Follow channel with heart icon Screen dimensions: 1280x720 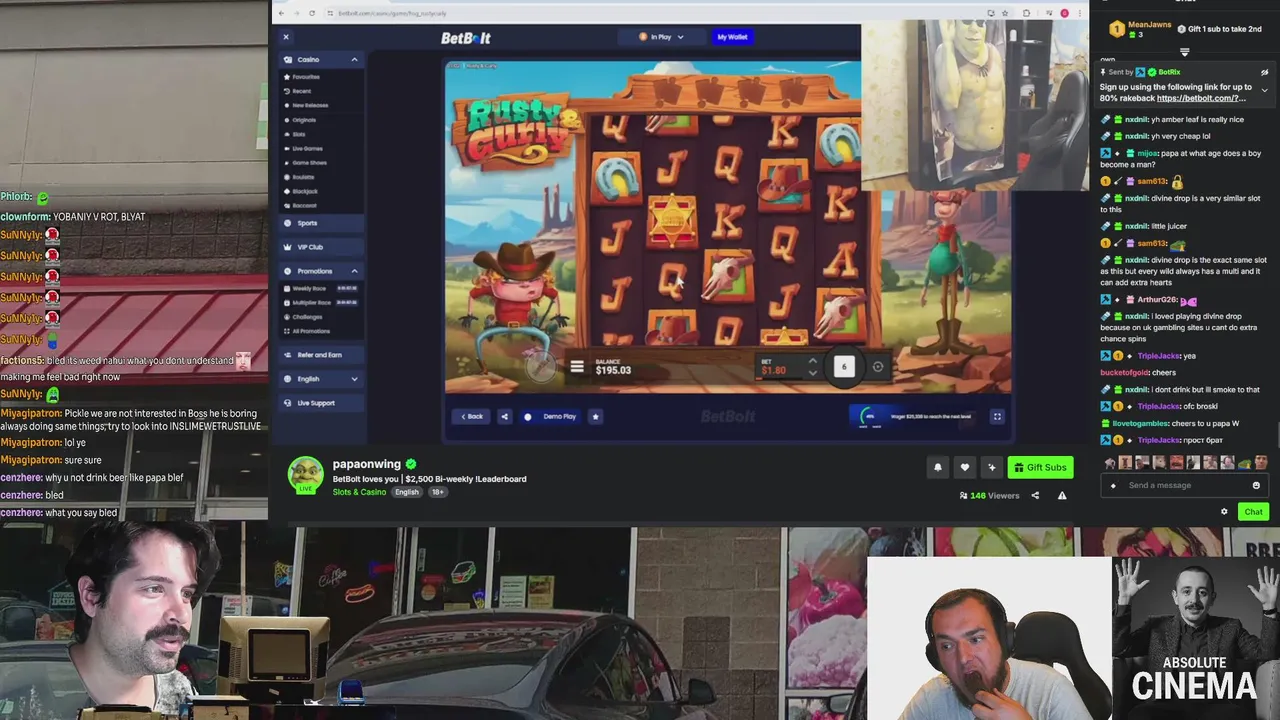[965, 467]
